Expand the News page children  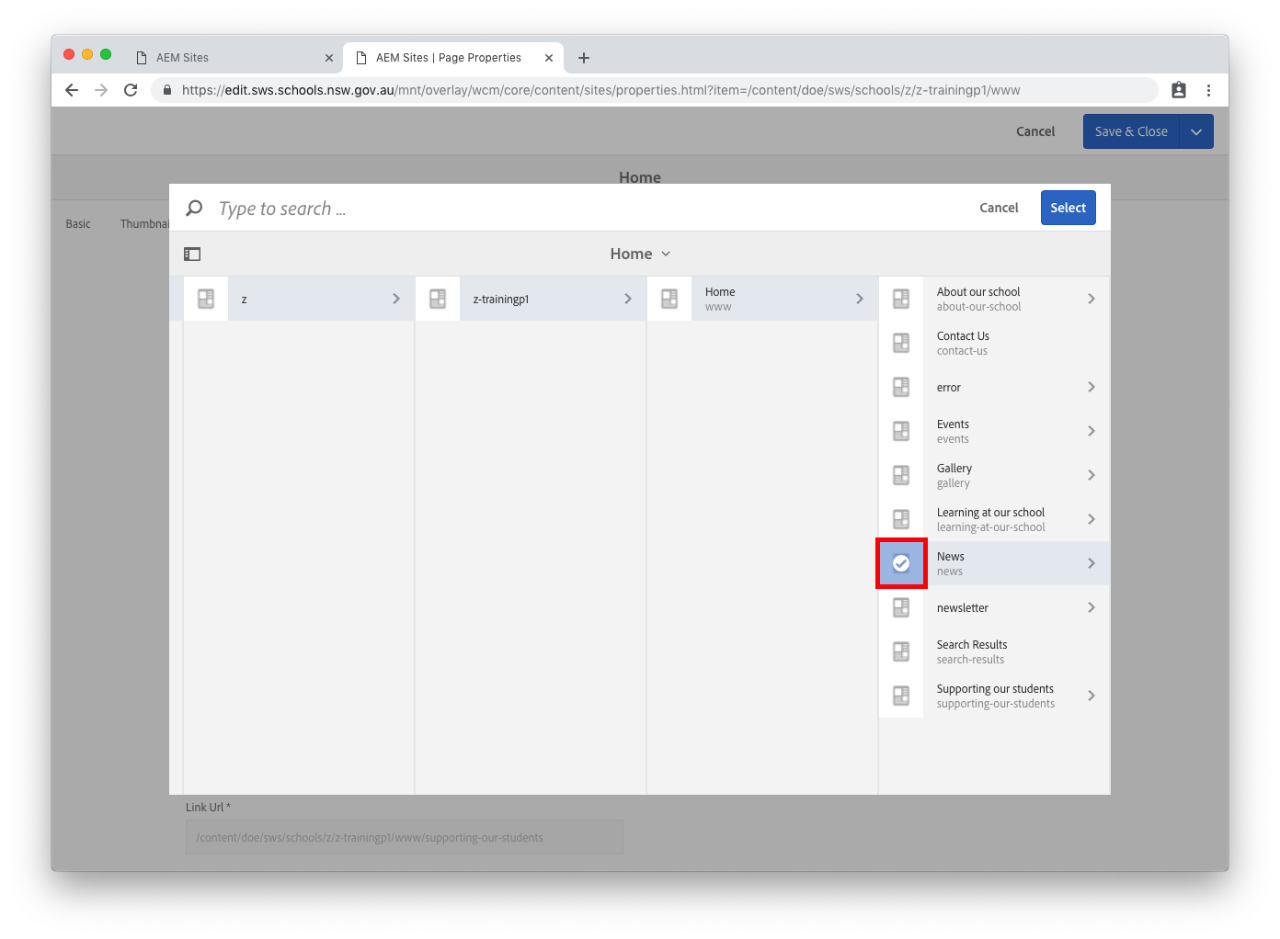point(1091,563)
